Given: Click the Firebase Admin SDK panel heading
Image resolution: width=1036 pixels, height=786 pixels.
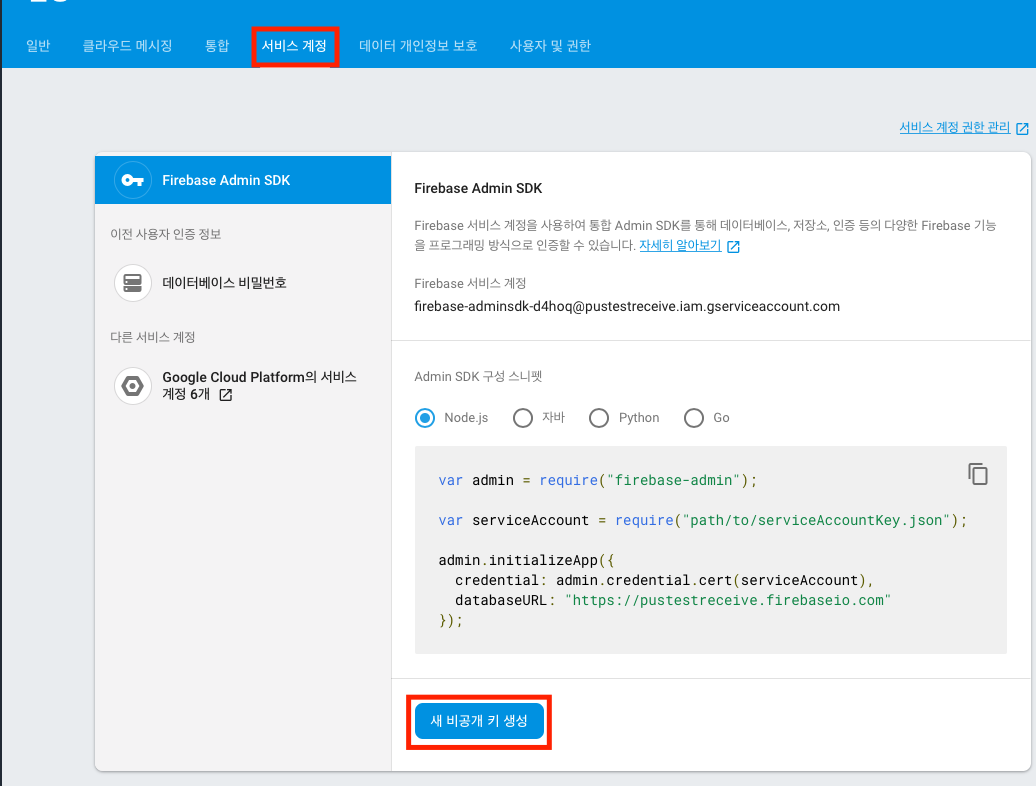Looking at the screenshot, I should (x=478, y=188).
